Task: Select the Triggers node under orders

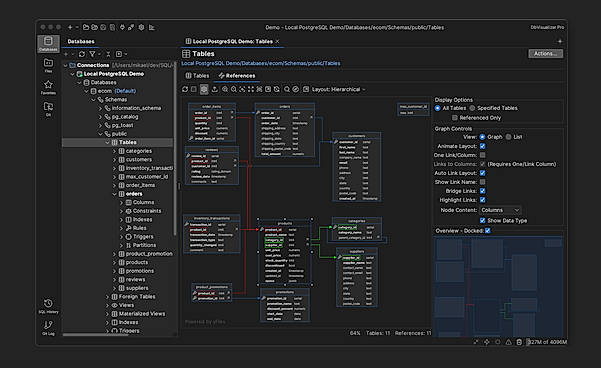Action: point(143,237)
